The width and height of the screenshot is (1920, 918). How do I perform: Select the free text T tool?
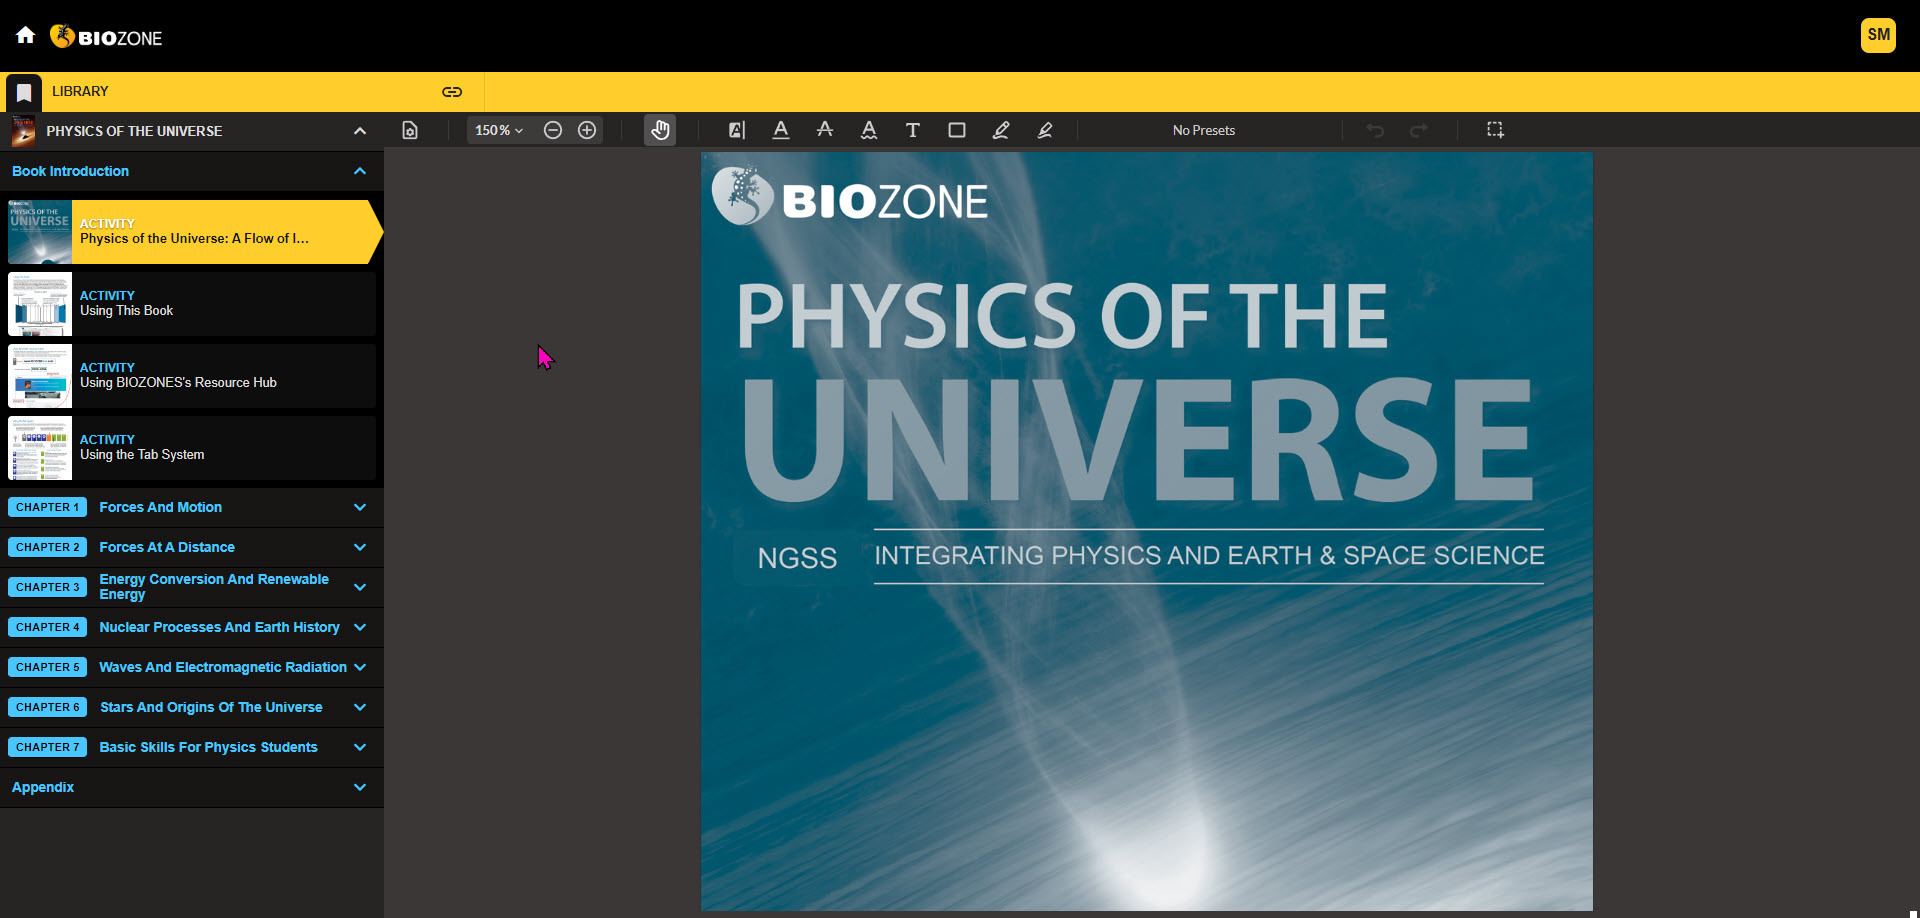(x=913, y=130)
